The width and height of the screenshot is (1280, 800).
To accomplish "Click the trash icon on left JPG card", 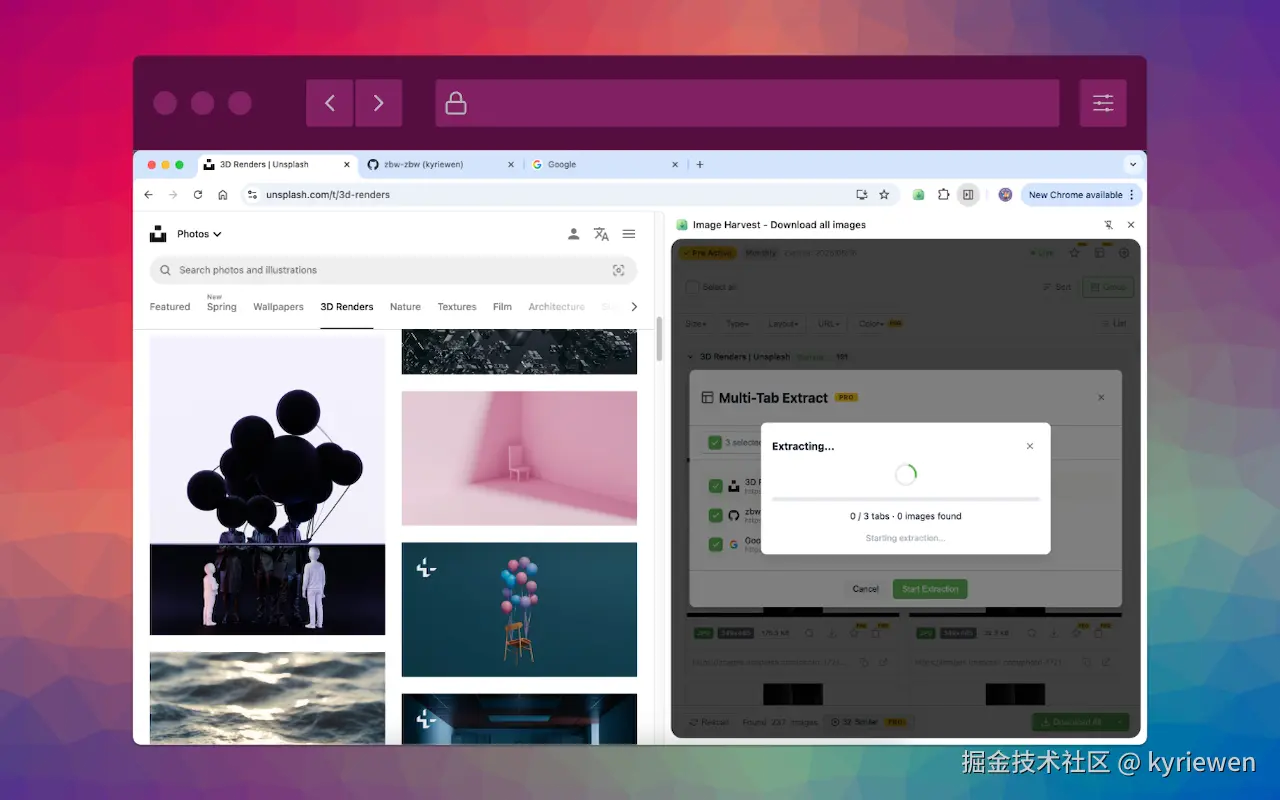I will 875,633.
